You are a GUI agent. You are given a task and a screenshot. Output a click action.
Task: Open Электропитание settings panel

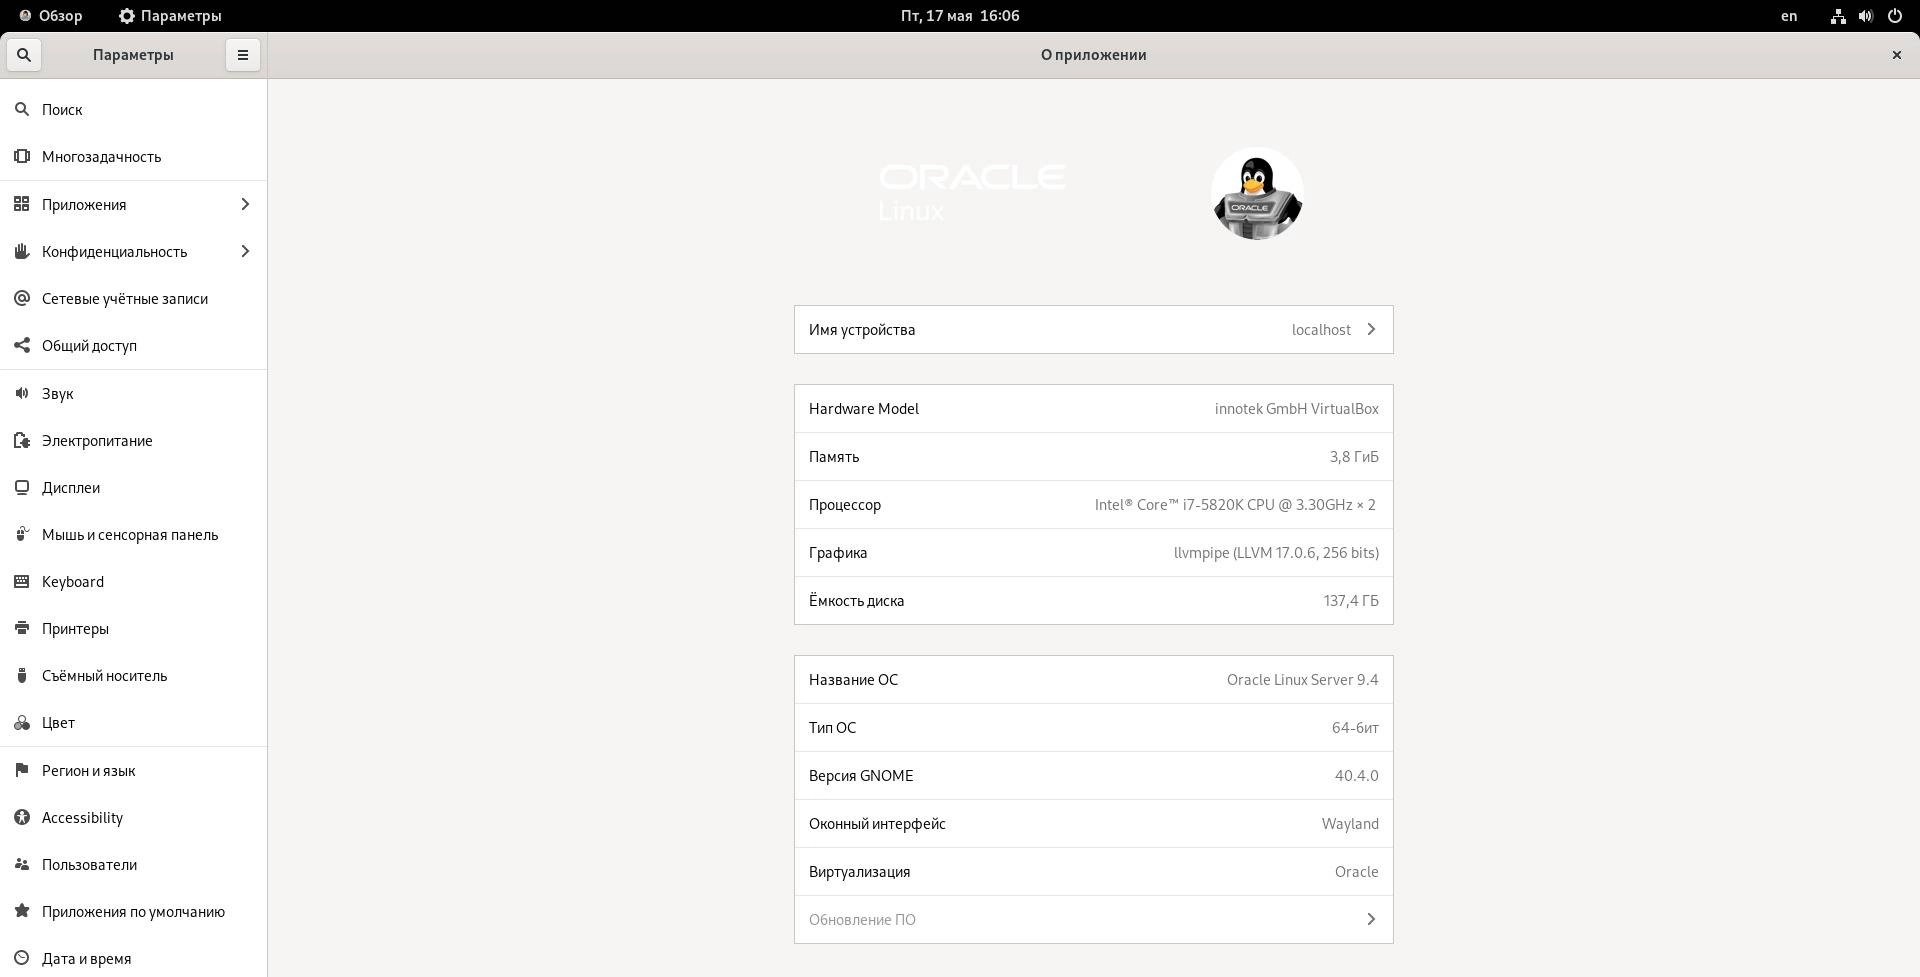[133, 440]
